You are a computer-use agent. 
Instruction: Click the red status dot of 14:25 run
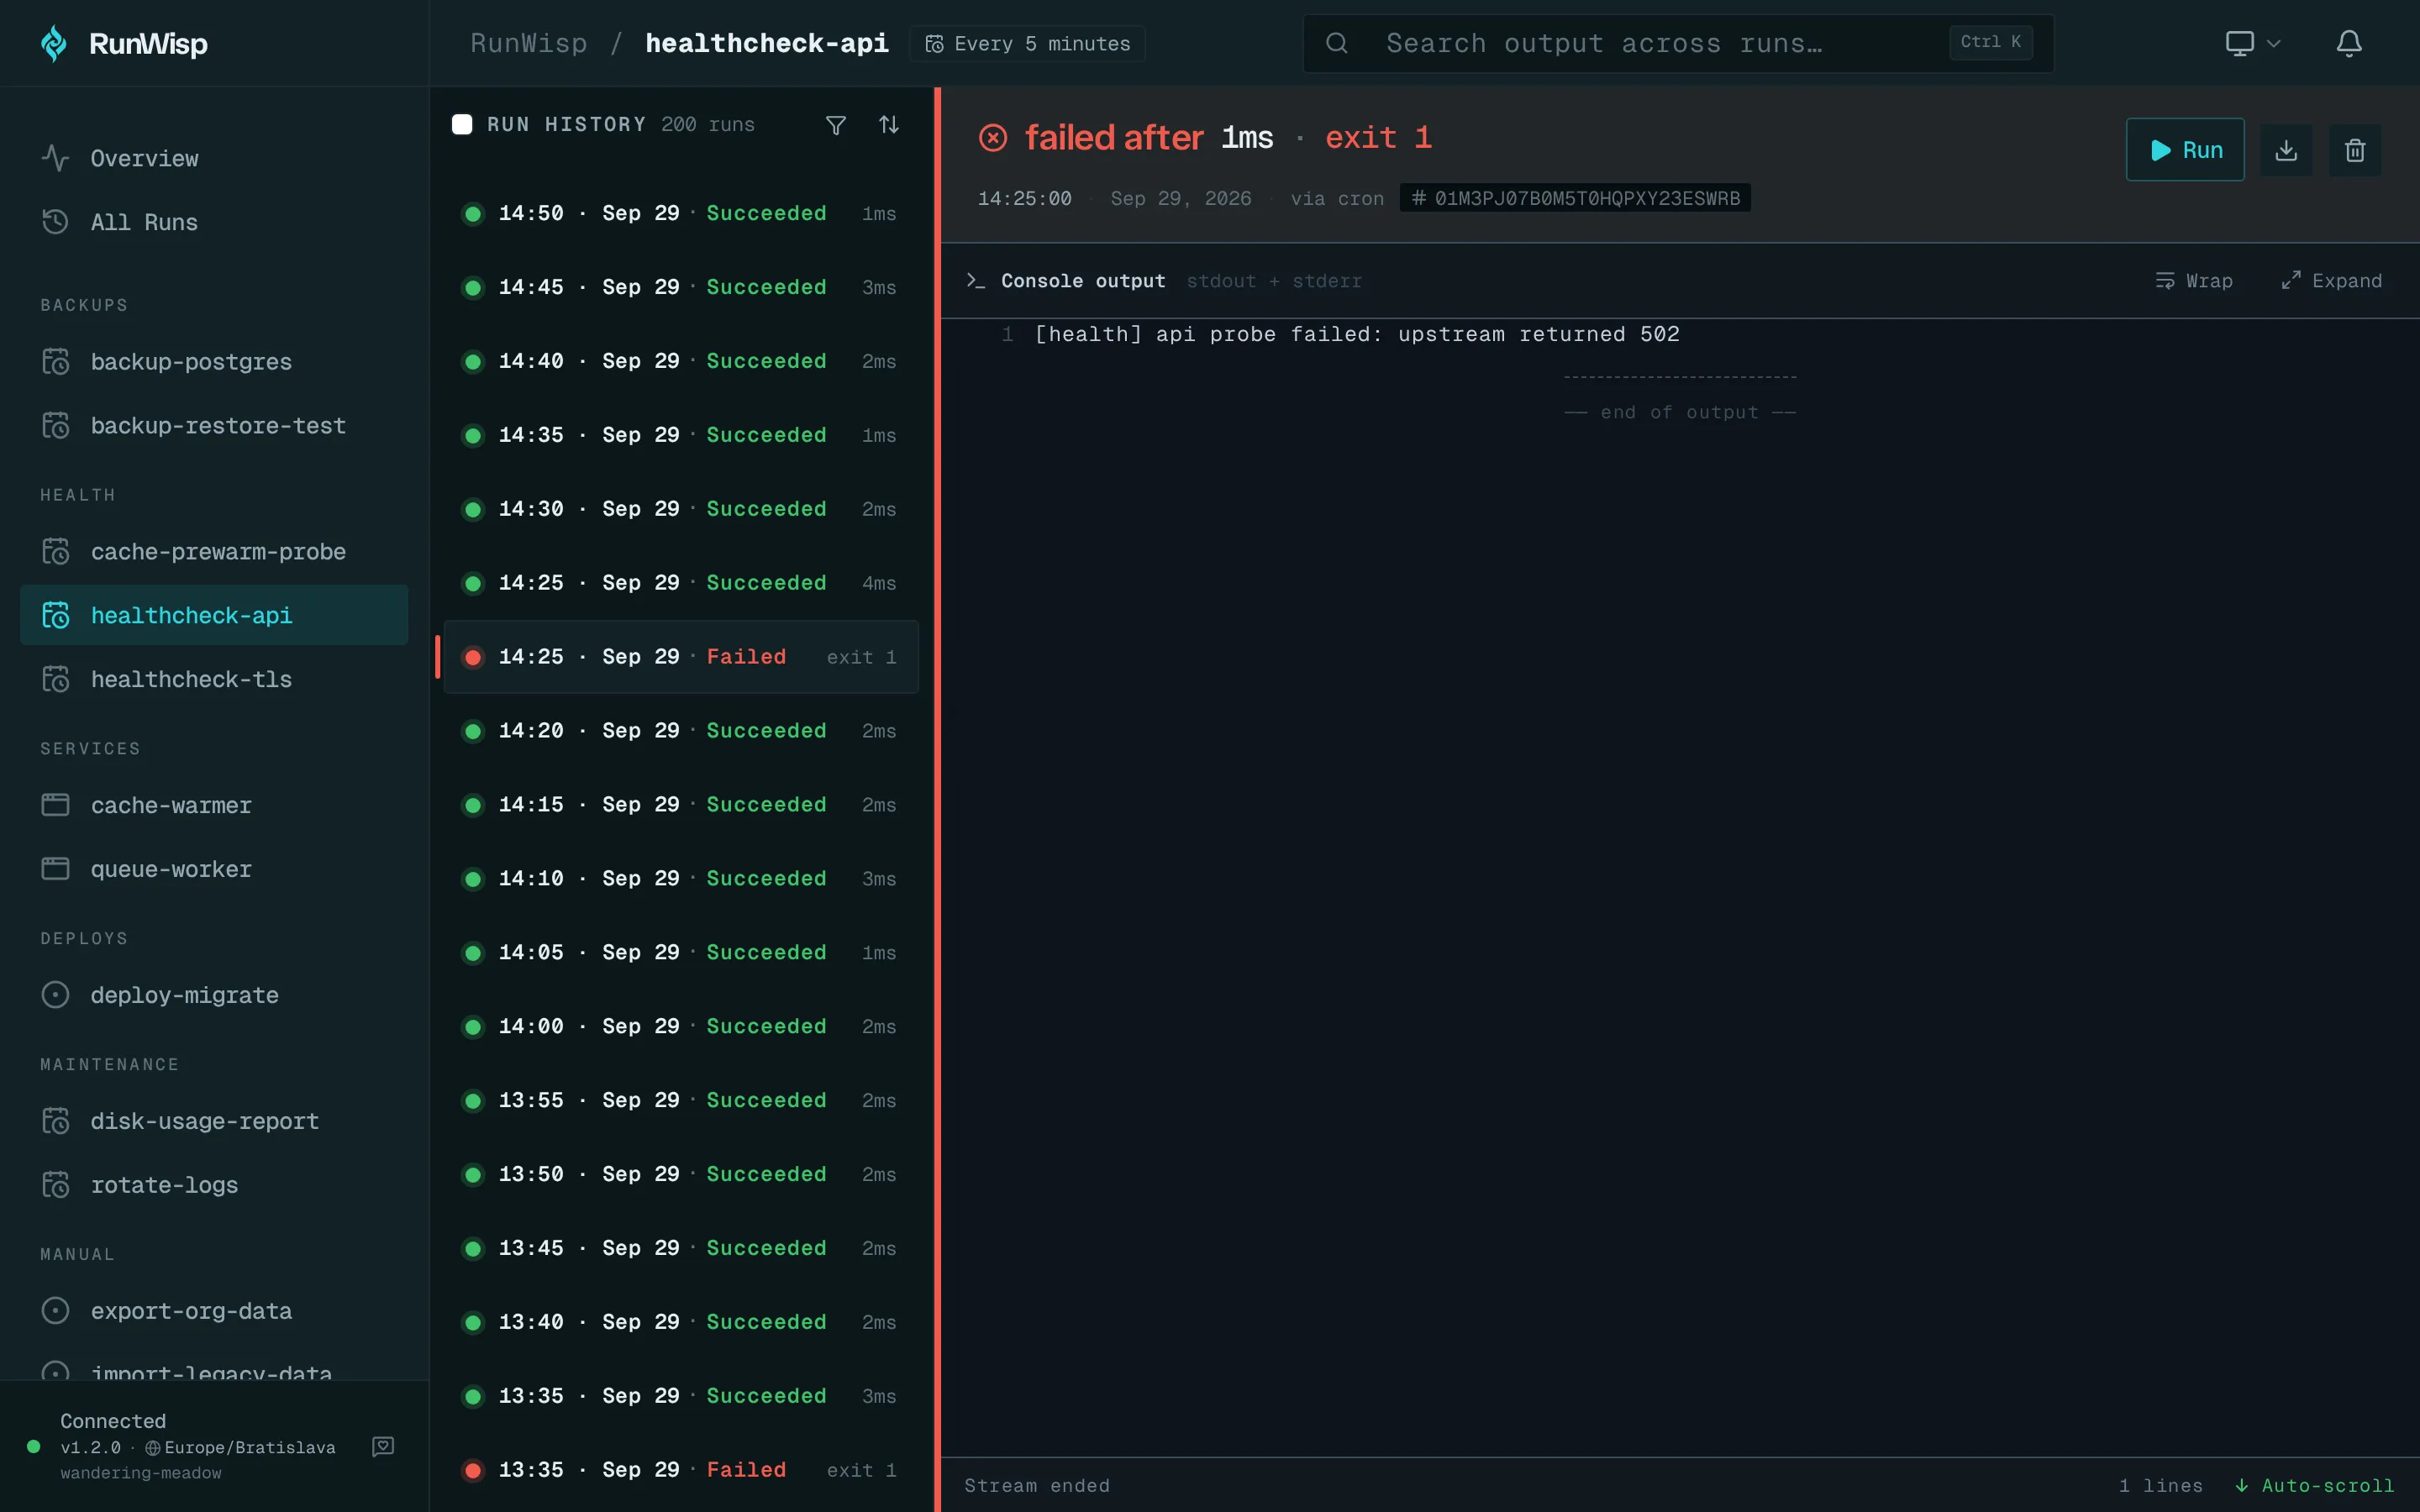[473, 657]
